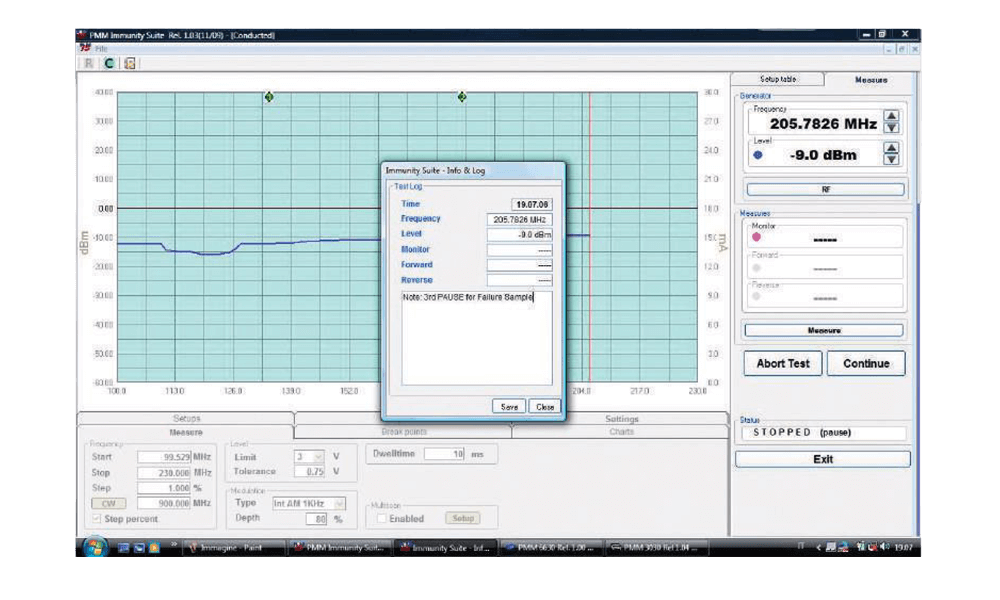Enable the Multiscan Enabled checkbox
The width and height of the screenshot is (1000, 600).
pos(381,518)
